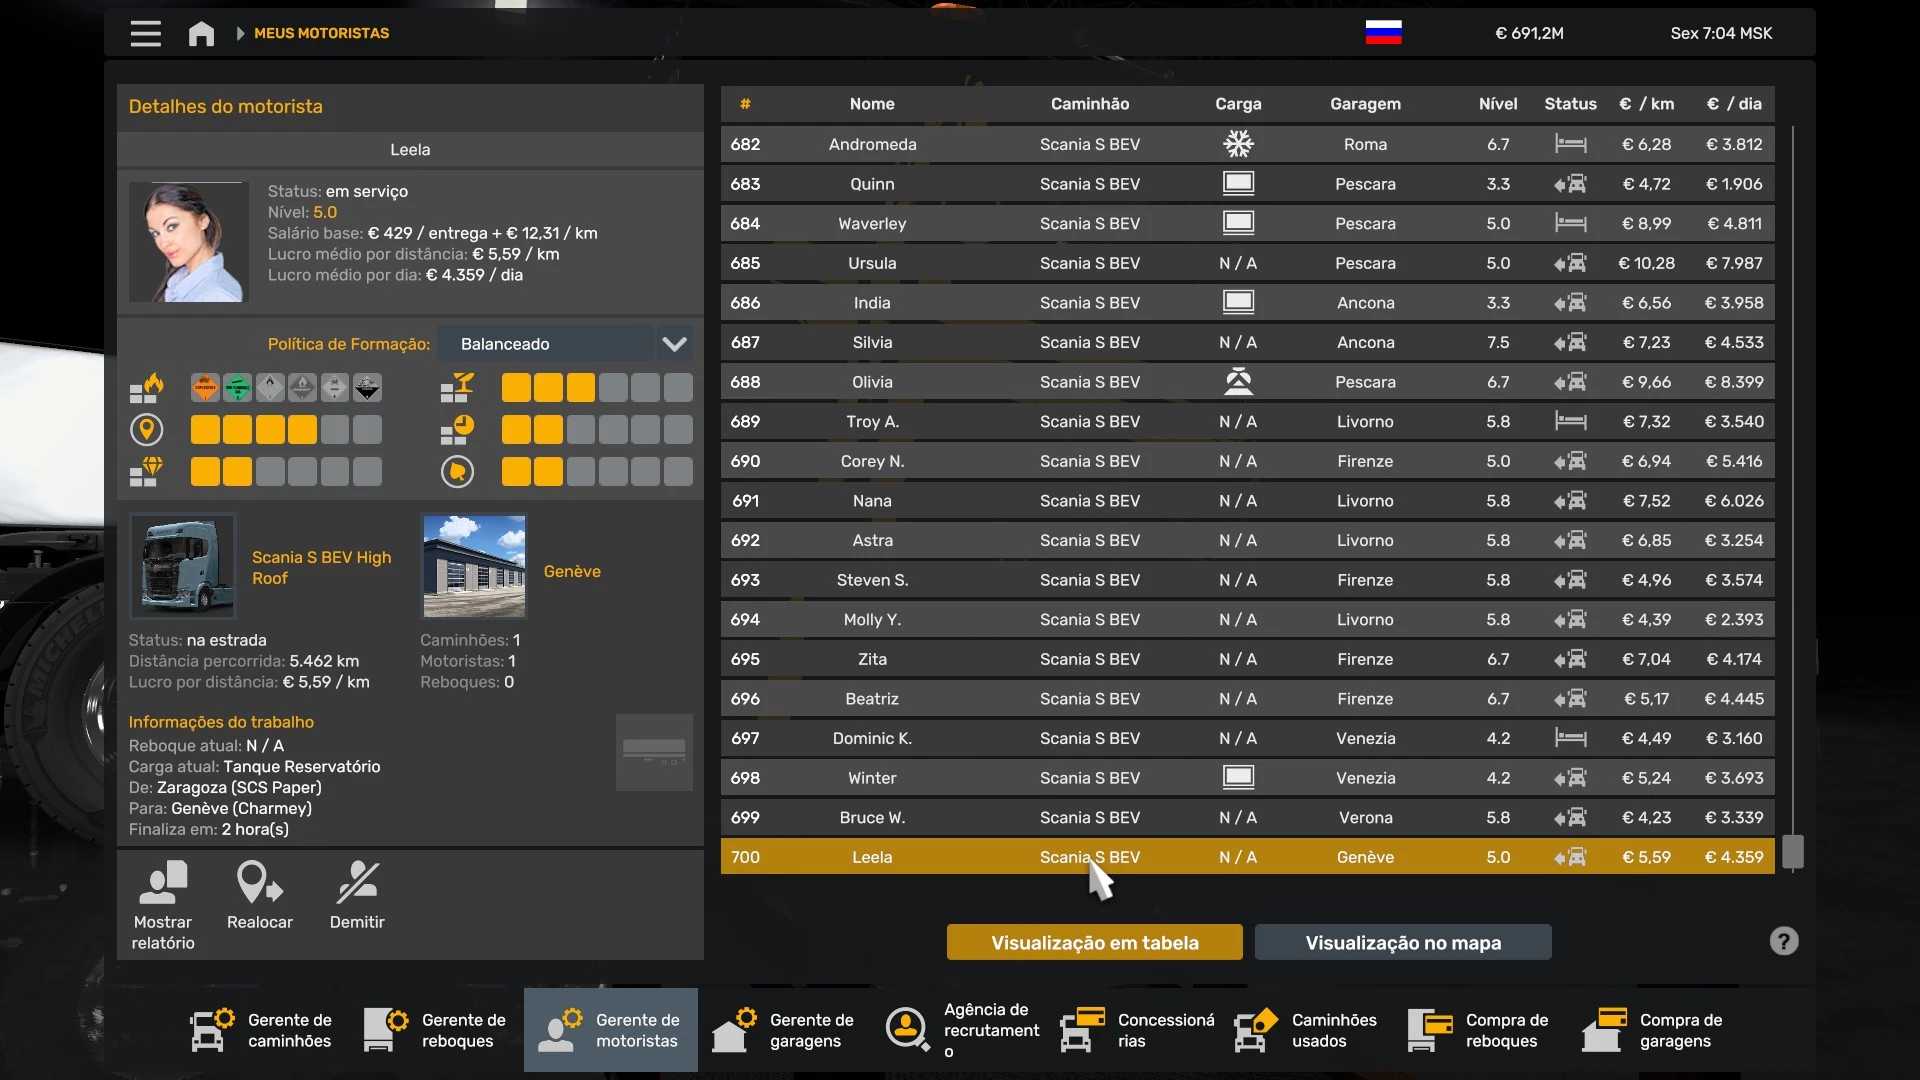
Task: Expand the Política de Formação dropdown arrow
Action: 674,344
